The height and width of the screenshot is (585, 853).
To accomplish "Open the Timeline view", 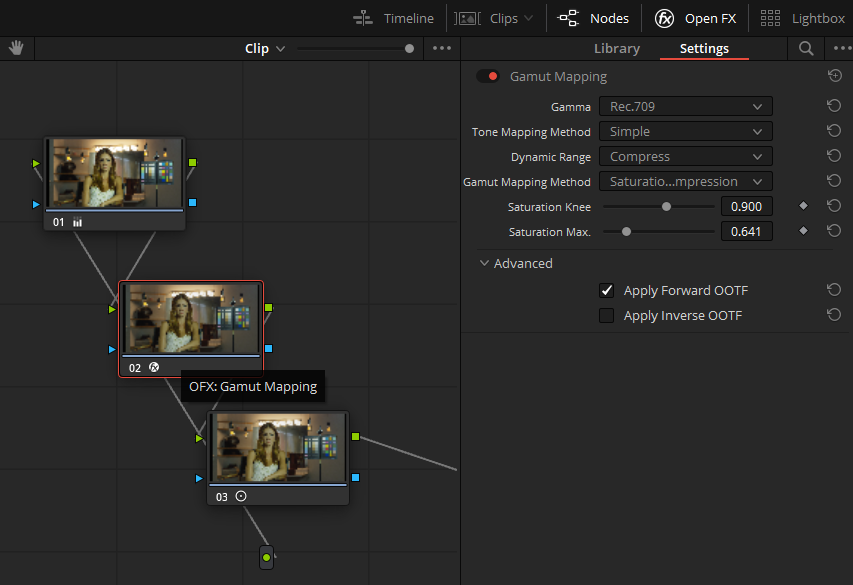I will click(x=393, y=19).
